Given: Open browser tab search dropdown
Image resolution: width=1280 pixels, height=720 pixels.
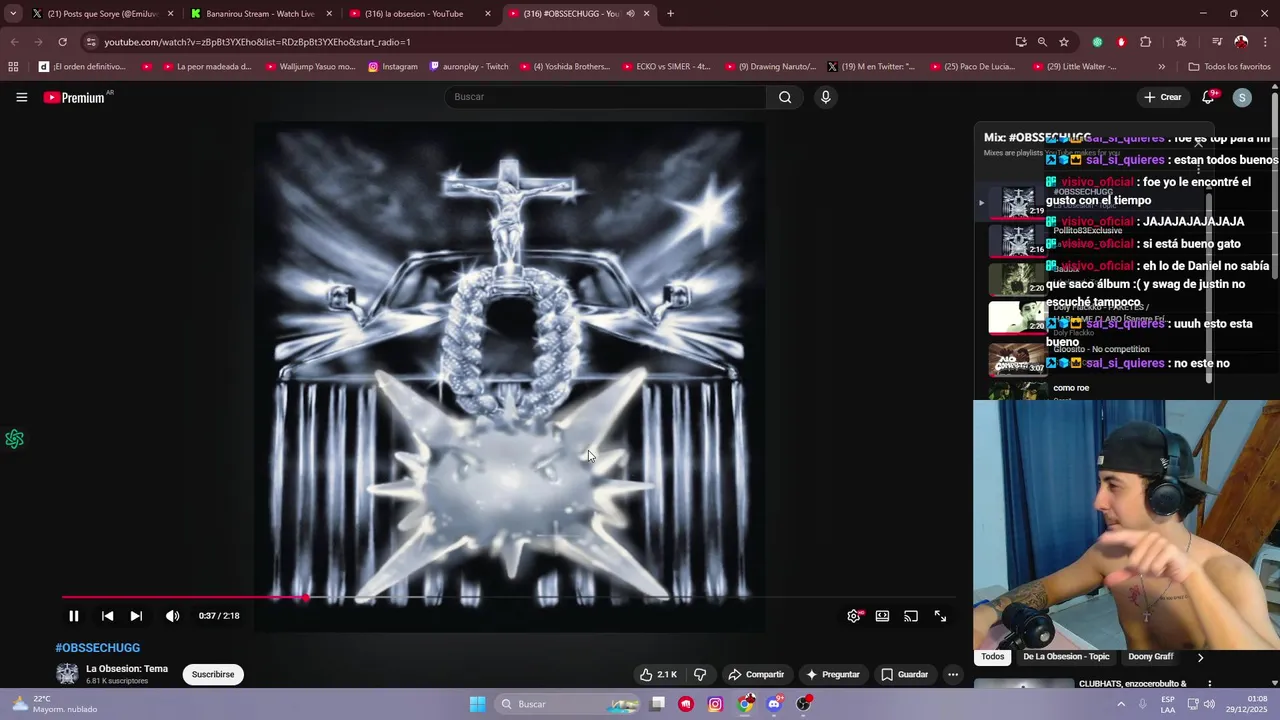Looking at the screenshot, I should click(x=12, y=14).
